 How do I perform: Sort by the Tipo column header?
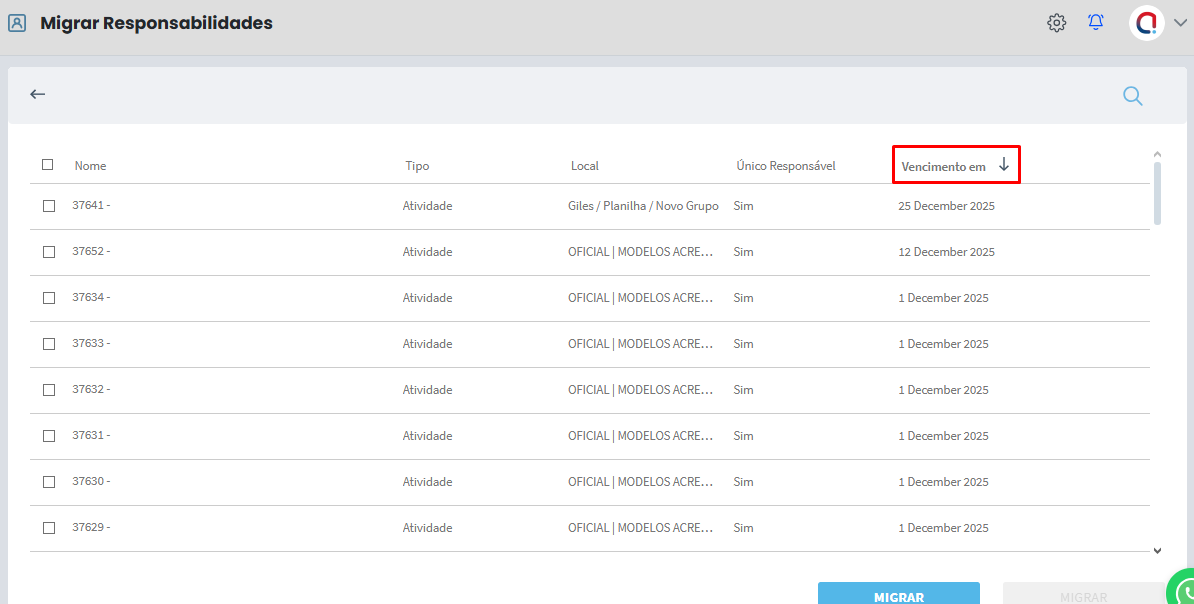pos(417,166)
